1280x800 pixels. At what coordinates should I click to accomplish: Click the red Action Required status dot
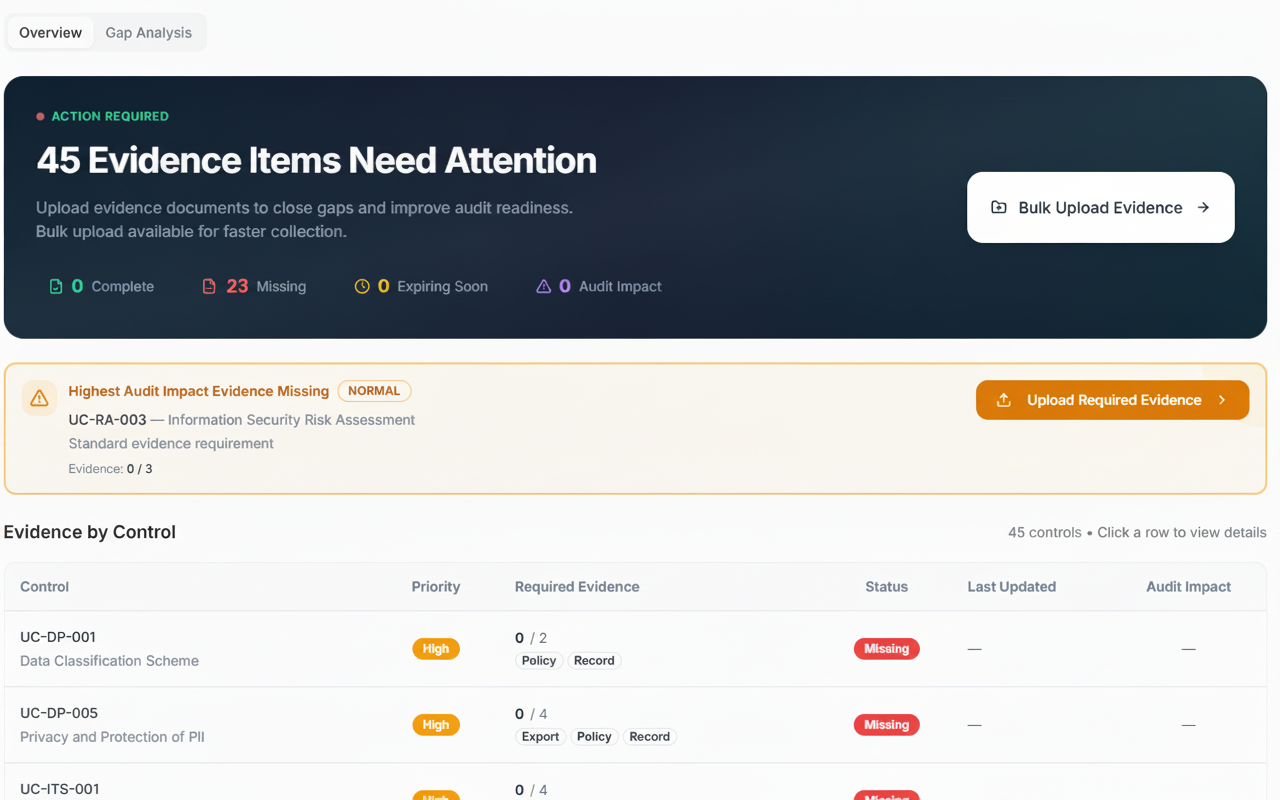click(x=40, y=117)
